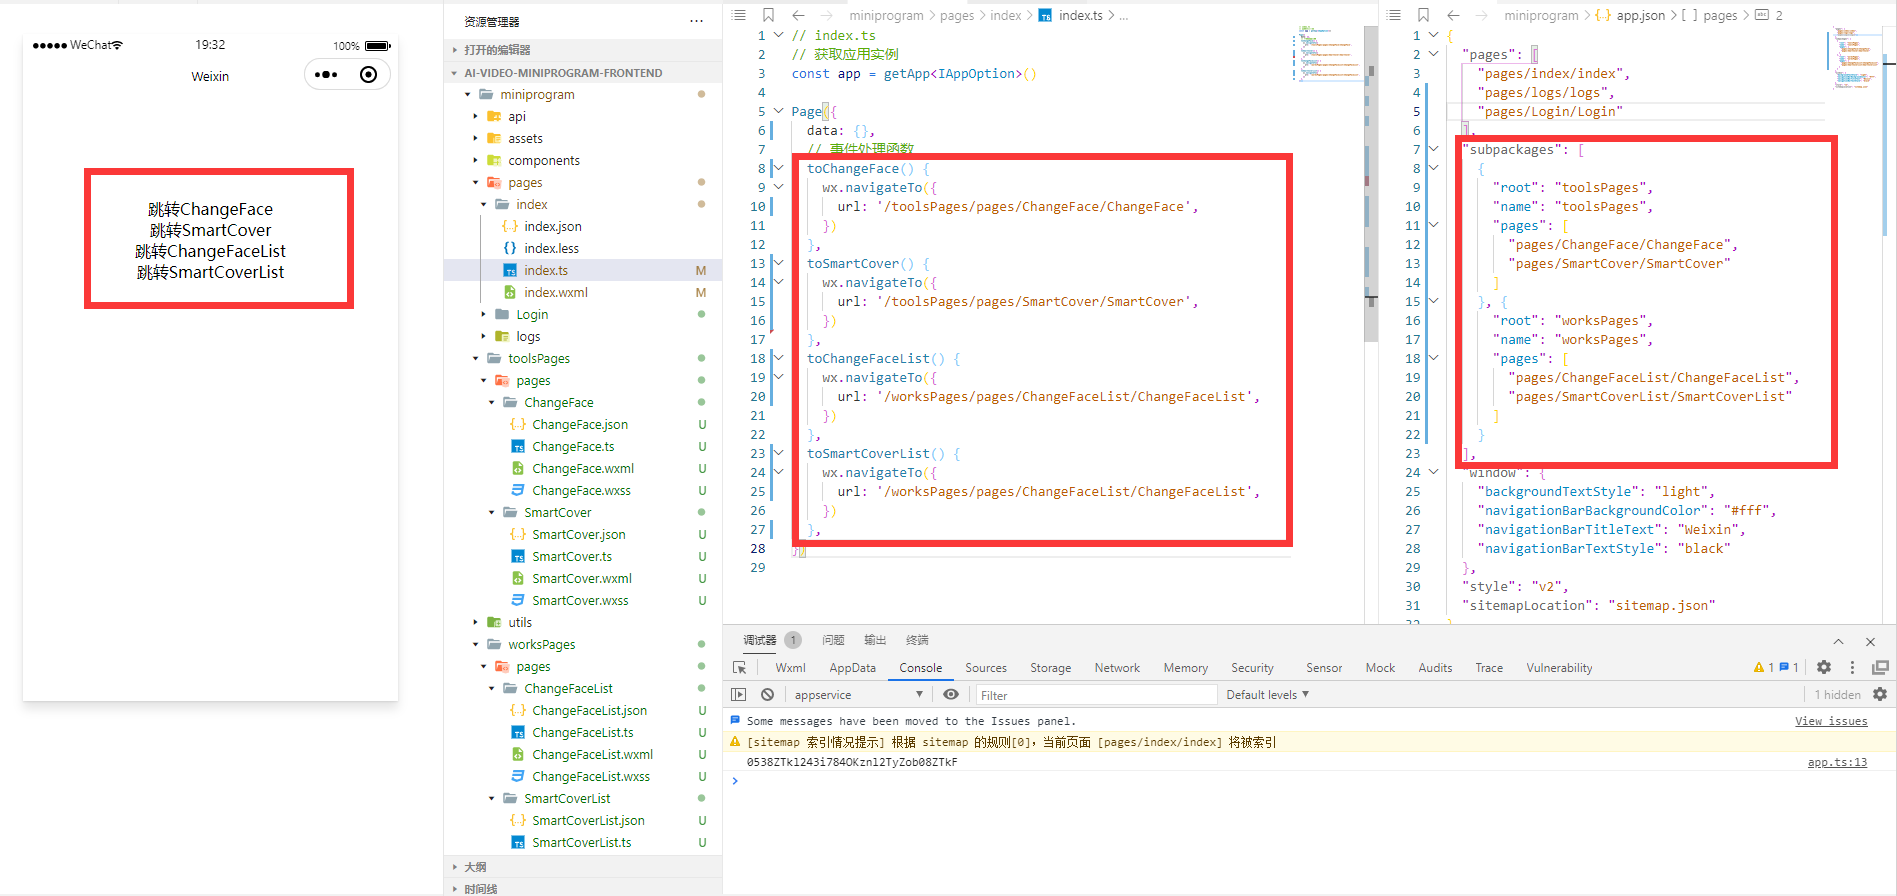Open SmartCoverList.json in explorer
1897x896 pixels.
(x=588, y=820)
